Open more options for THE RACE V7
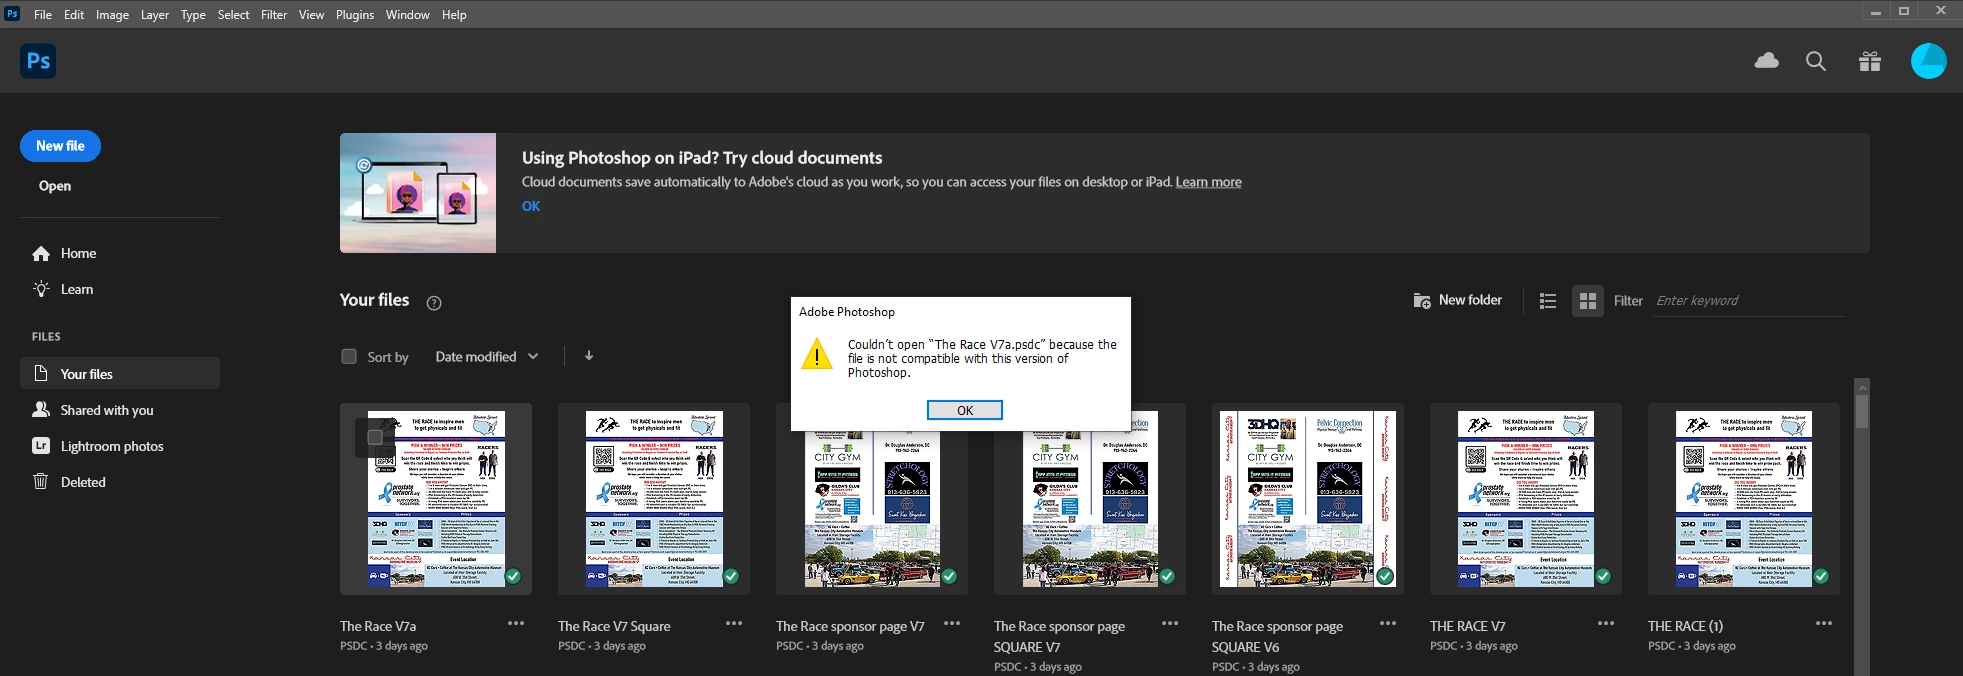The width and height of the screenshot is (1963, 676). [1606, 623]
